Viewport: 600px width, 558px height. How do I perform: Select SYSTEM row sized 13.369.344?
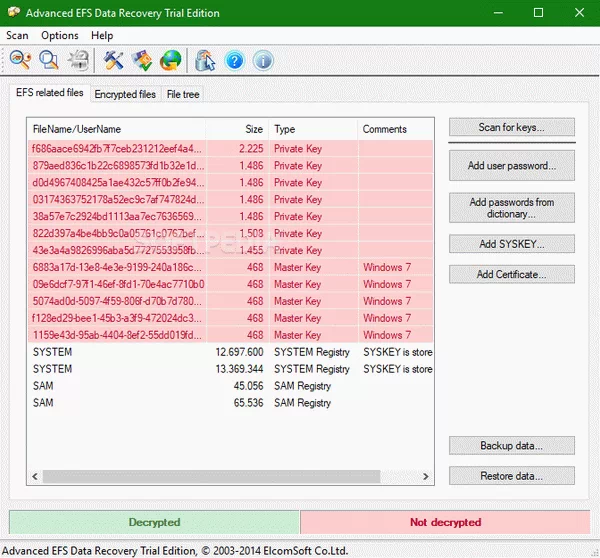click(x=230, y=369)
